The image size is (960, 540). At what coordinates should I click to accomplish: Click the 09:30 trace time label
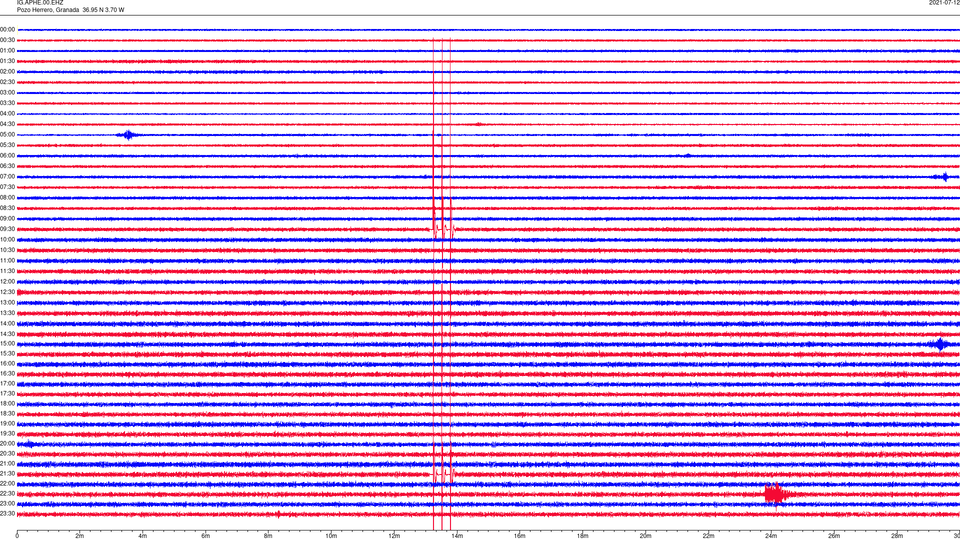tap(7, 229)
